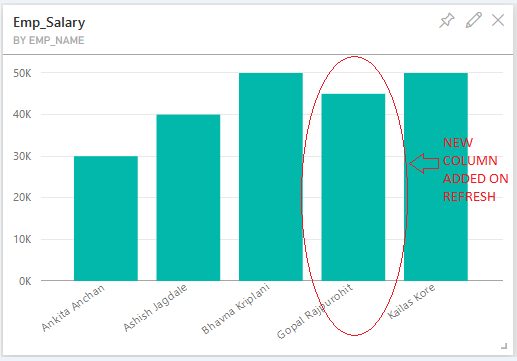Screen dimensions: 517x361
Task: Close the Emp_Salary tile
Action: 498,20
